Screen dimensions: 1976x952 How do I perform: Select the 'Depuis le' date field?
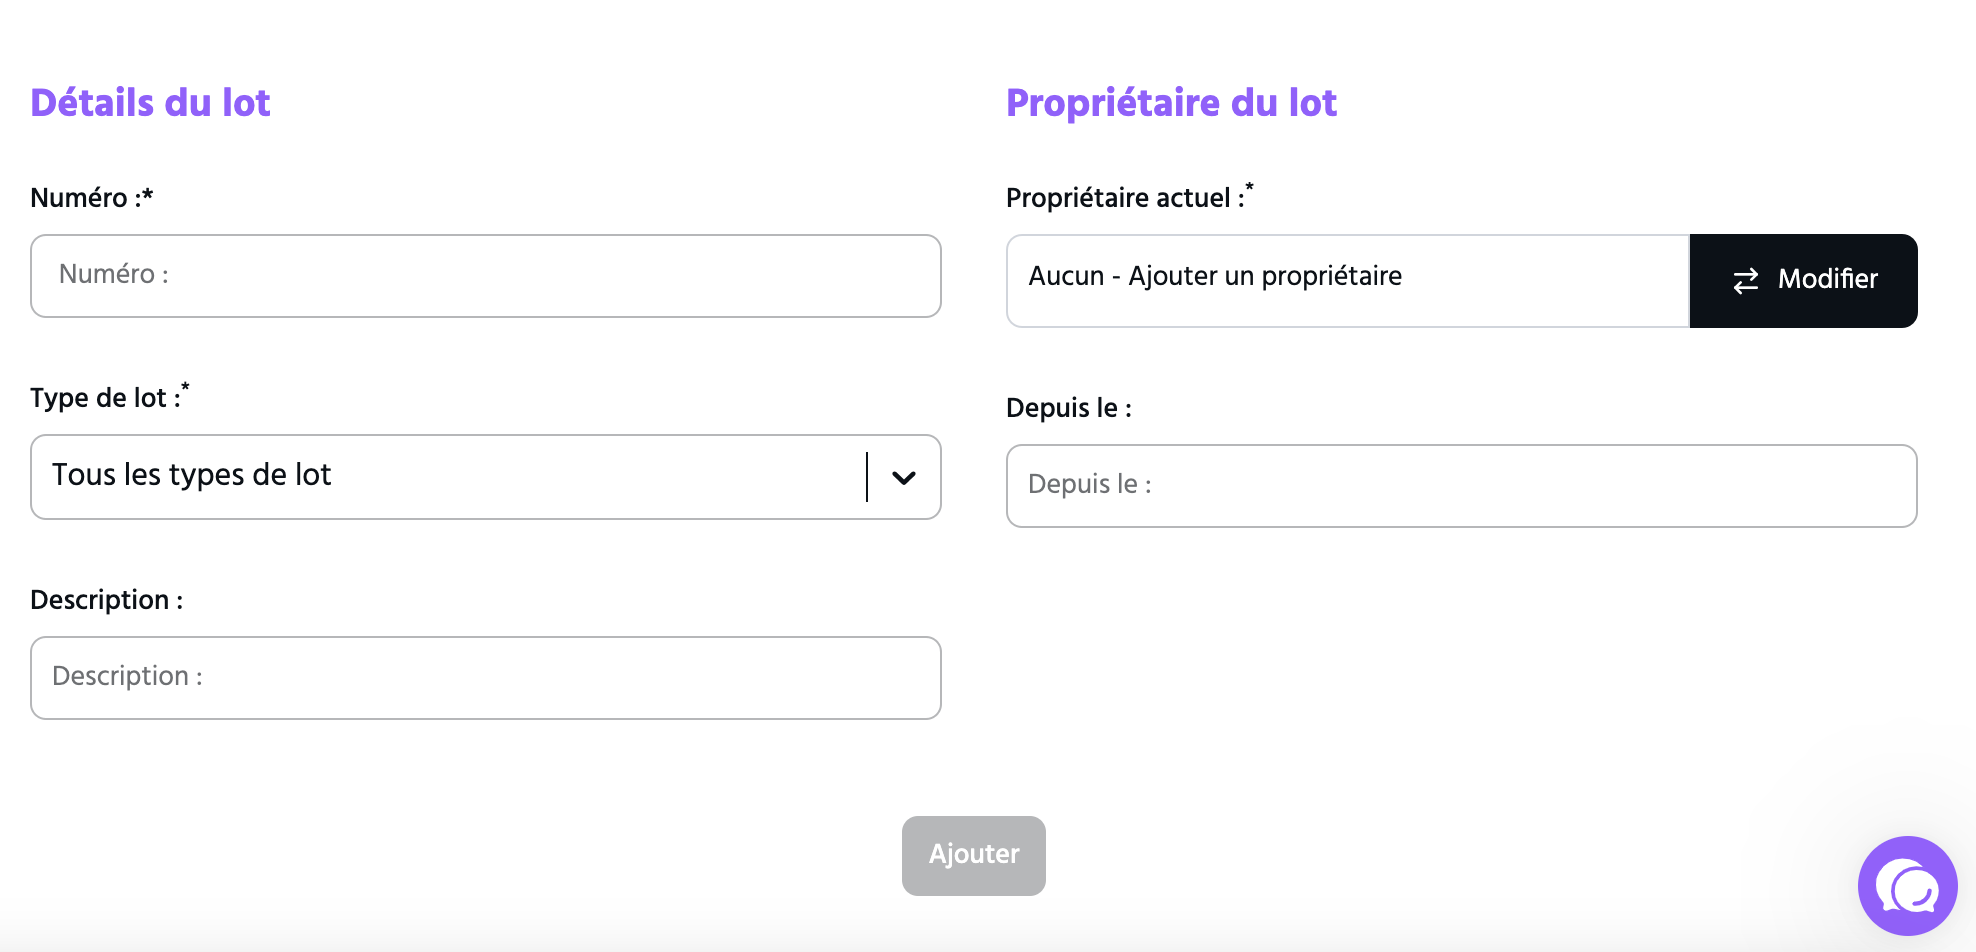click(1461, 486)
